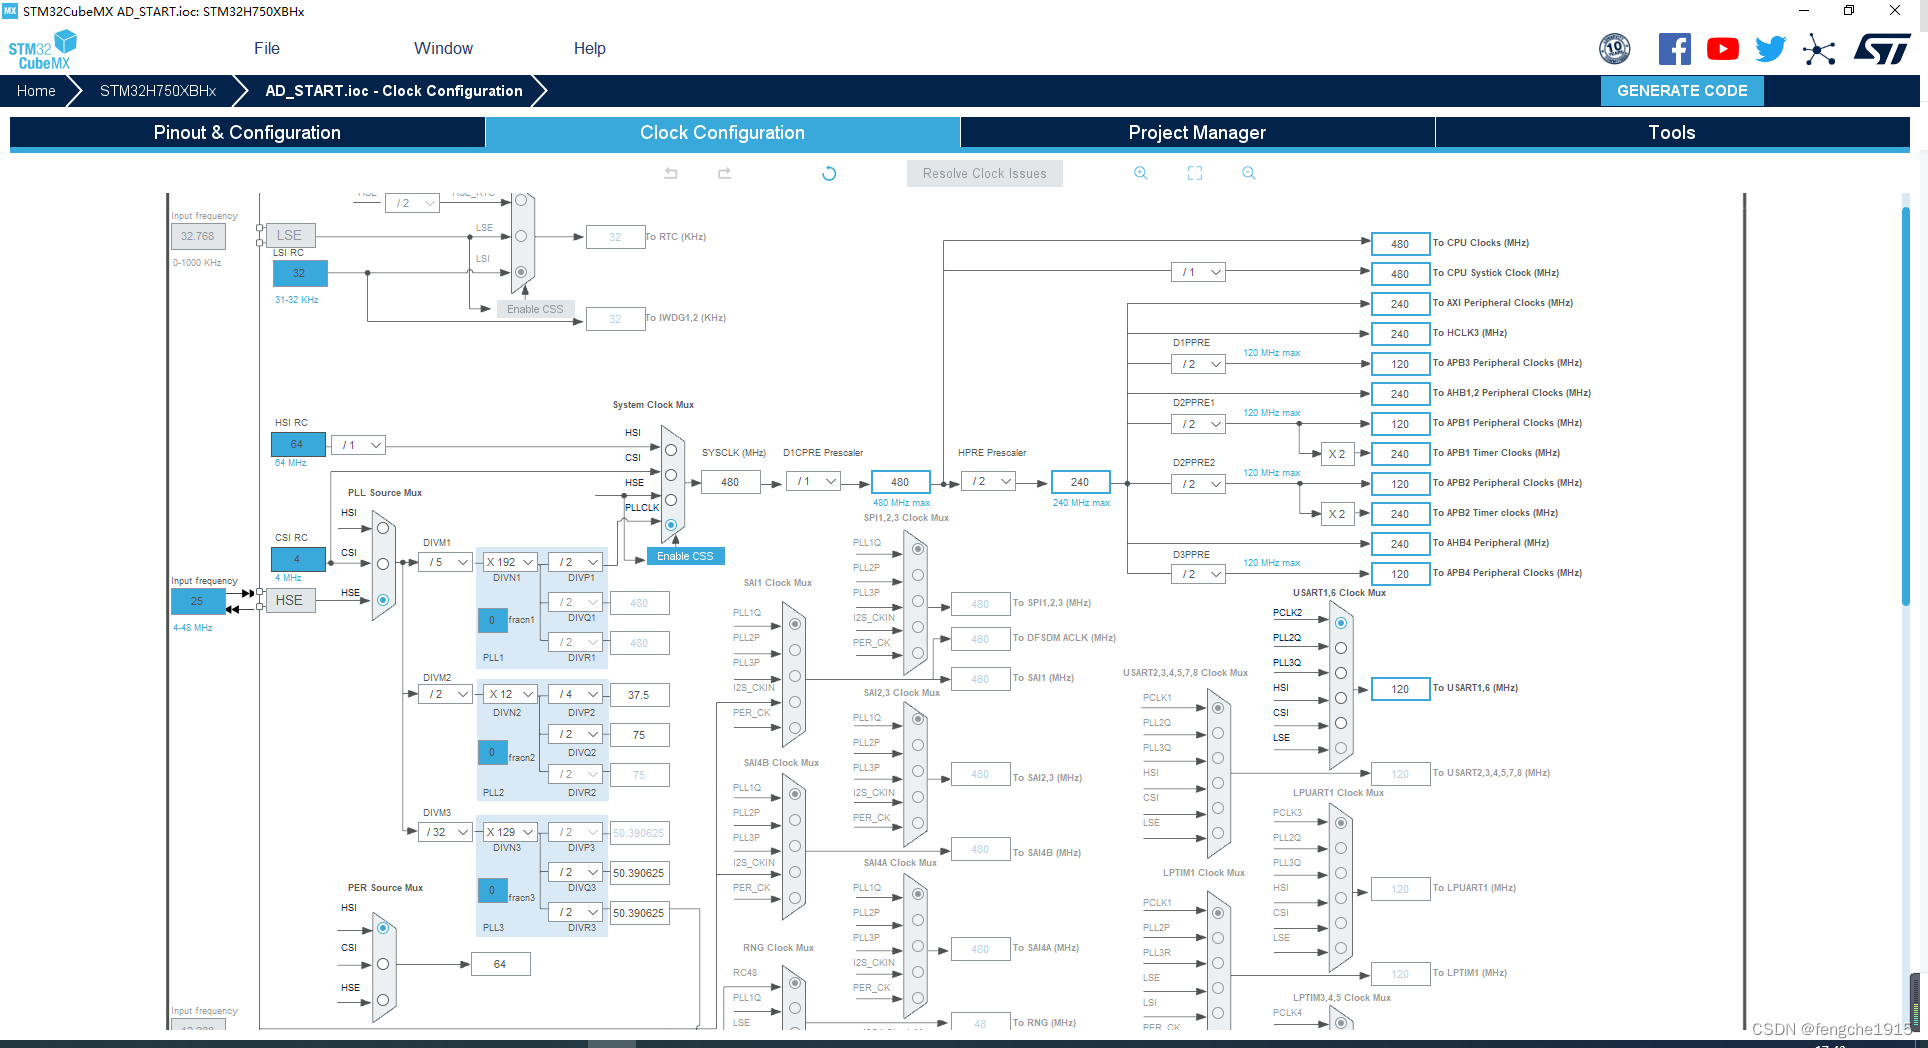The height and width of the screenshot is (1048, 1928).
Task: Click the HSE input frequency field 25
Action: pos(198,601)
